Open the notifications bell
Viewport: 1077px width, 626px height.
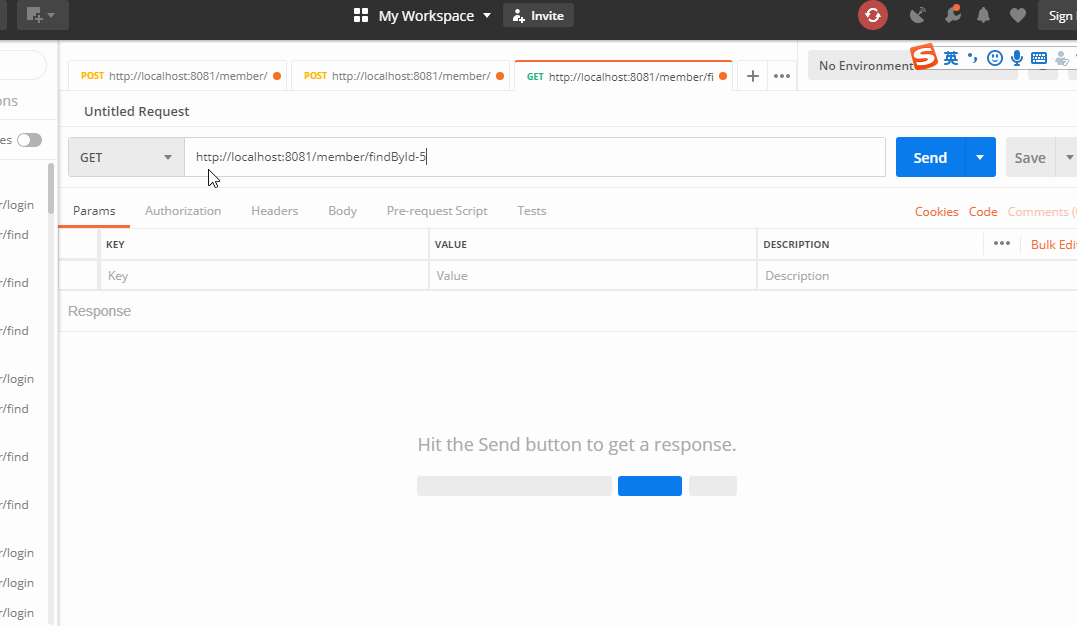(x=984, y=15)
